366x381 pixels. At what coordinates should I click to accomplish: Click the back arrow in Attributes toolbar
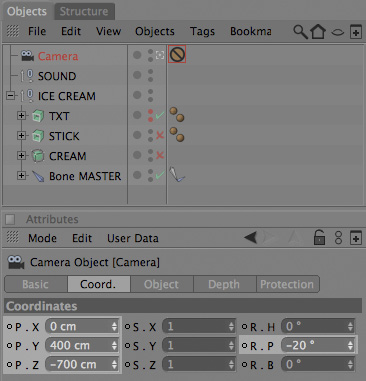(x=250, y=238)
